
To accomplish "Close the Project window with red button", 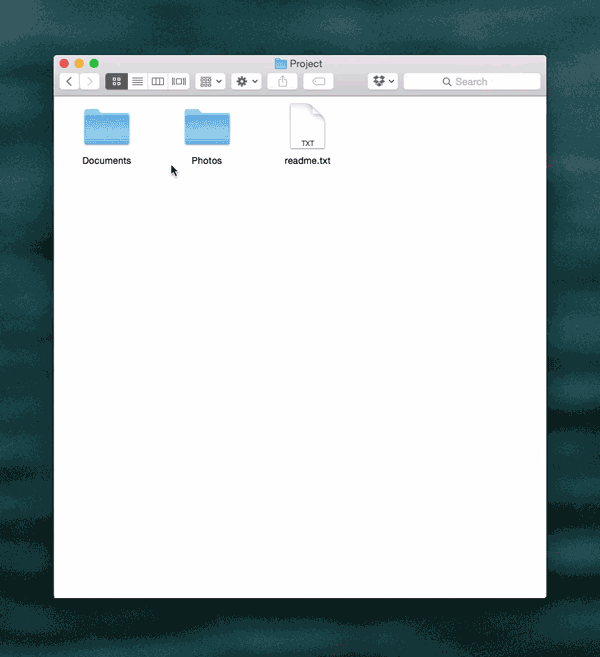I will click(64, 63).
